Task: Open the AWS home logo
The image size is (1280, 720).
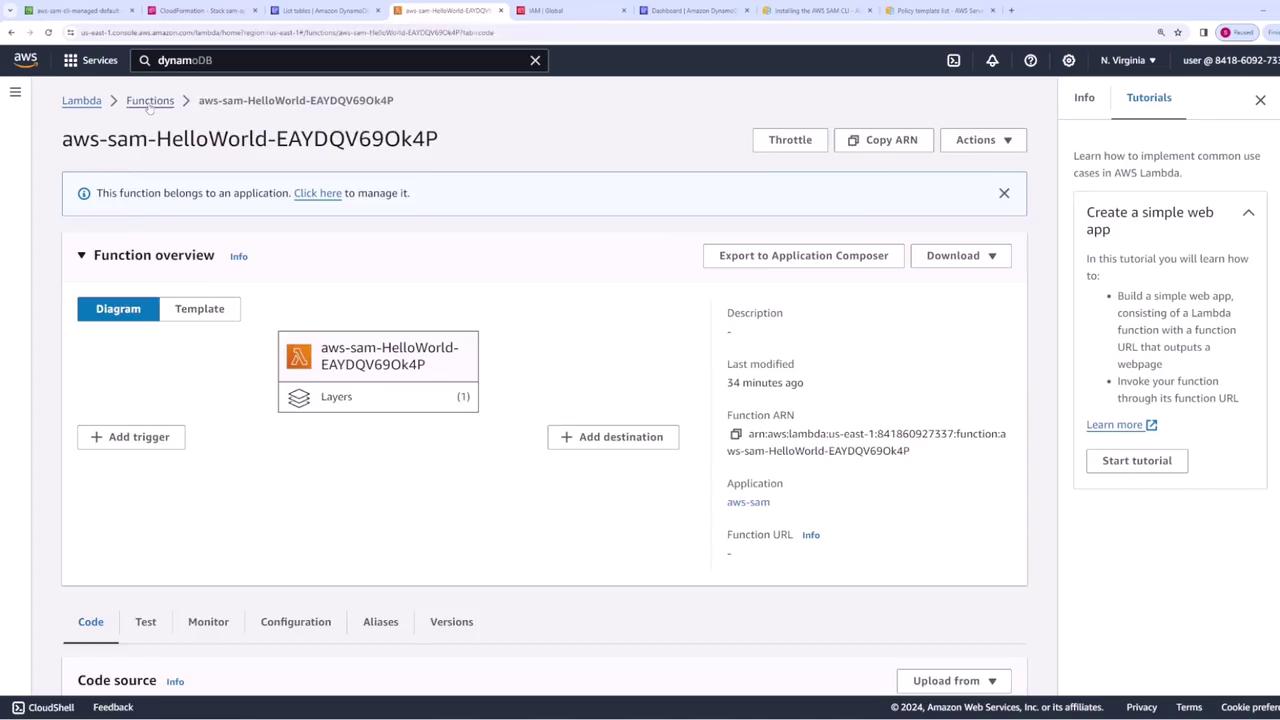Action: pyautogui.click(x=26, y=60)
